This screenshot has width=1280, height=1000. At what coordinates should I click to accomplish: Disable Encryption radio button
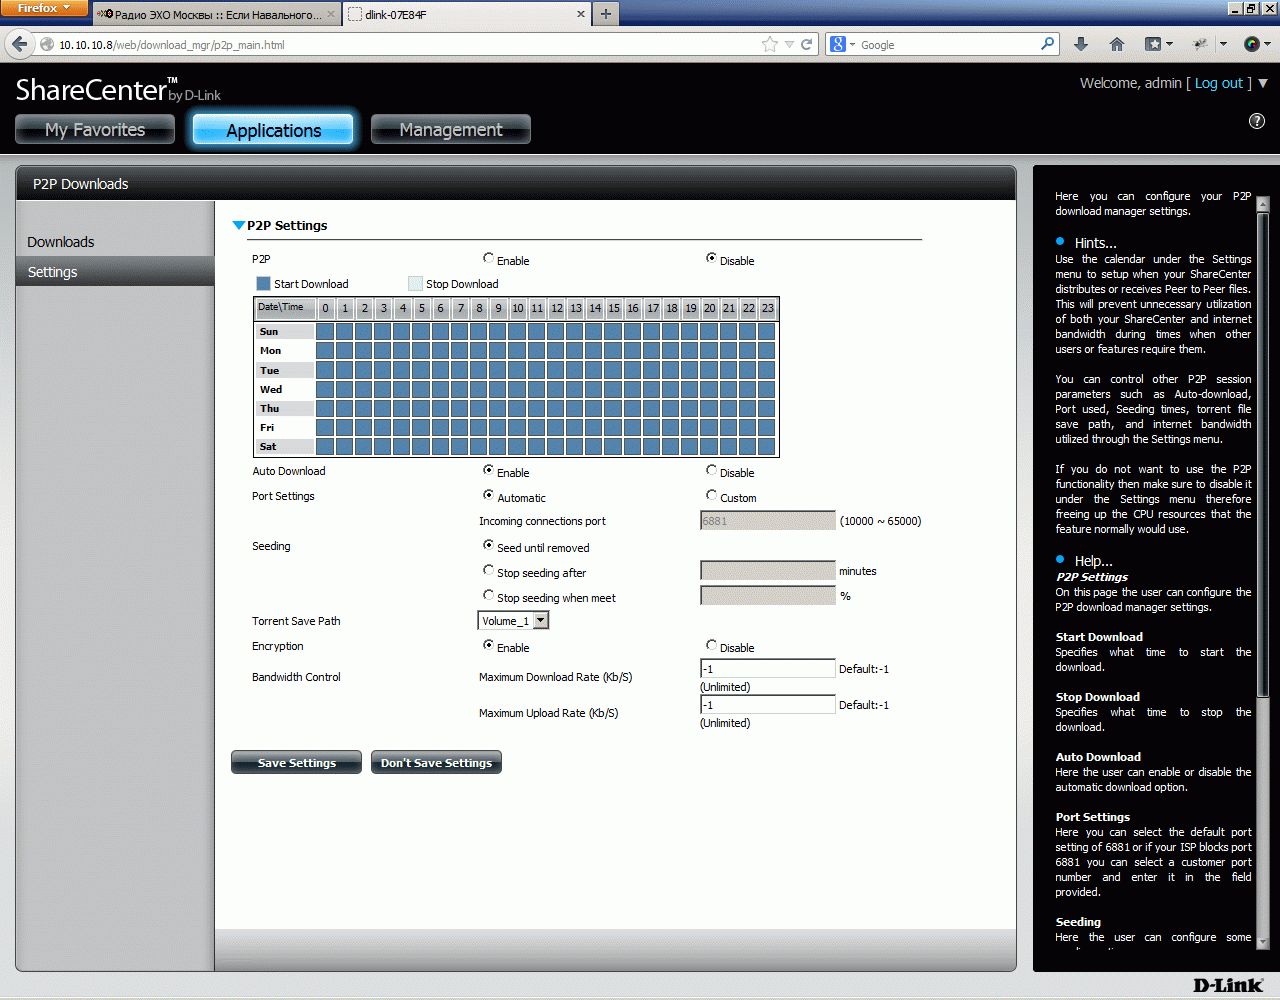[711, 645]
